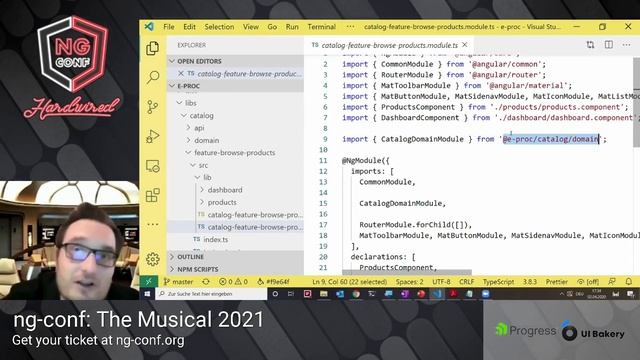
Task: Open the Run and Debug view
Action: [x=152, y=136]
